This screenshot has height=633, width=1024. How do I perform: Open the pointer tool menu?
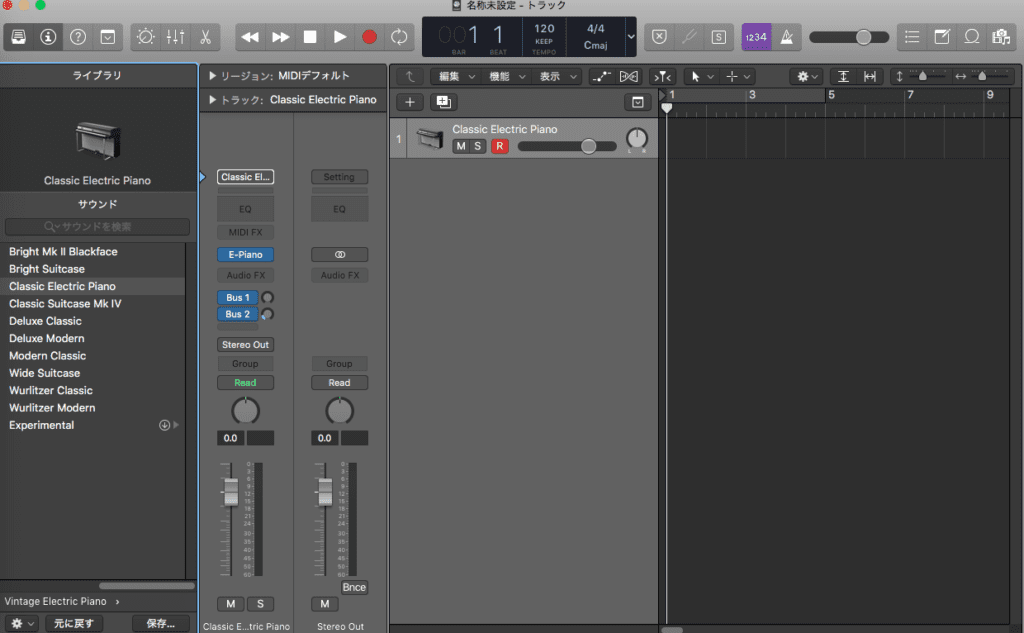[701, 76]
